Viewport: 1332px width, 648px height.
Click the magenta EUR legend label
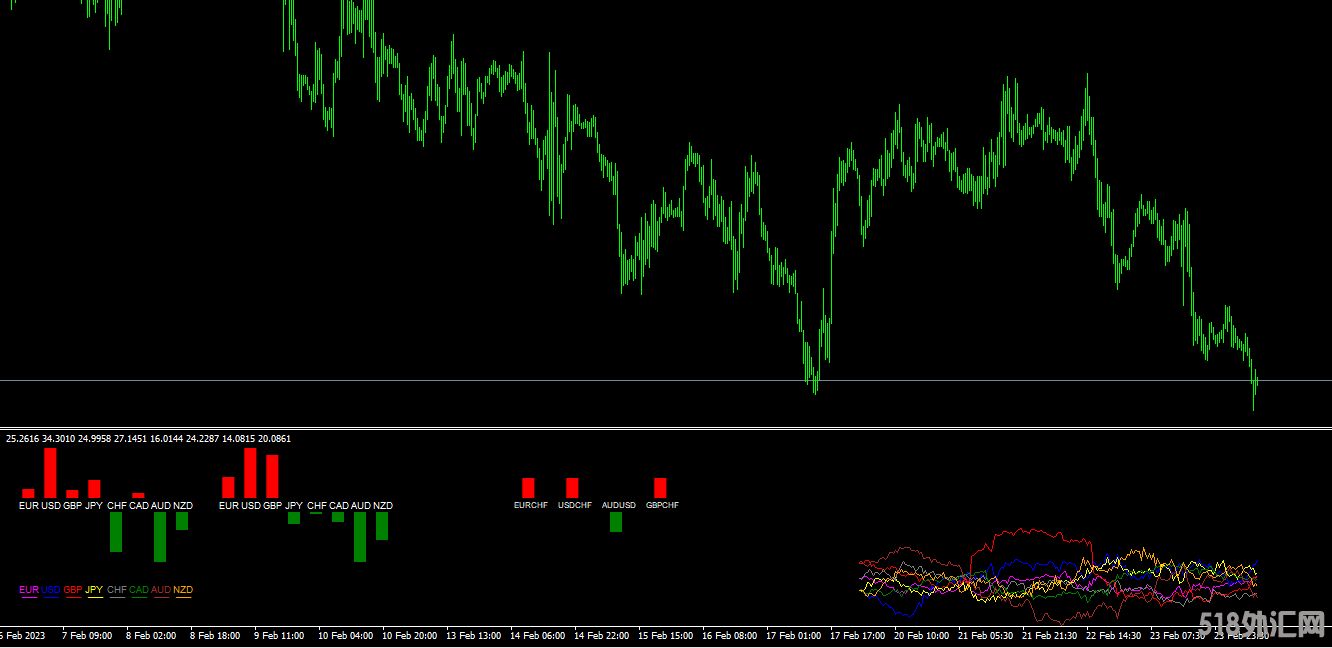(x=29, y=590)
